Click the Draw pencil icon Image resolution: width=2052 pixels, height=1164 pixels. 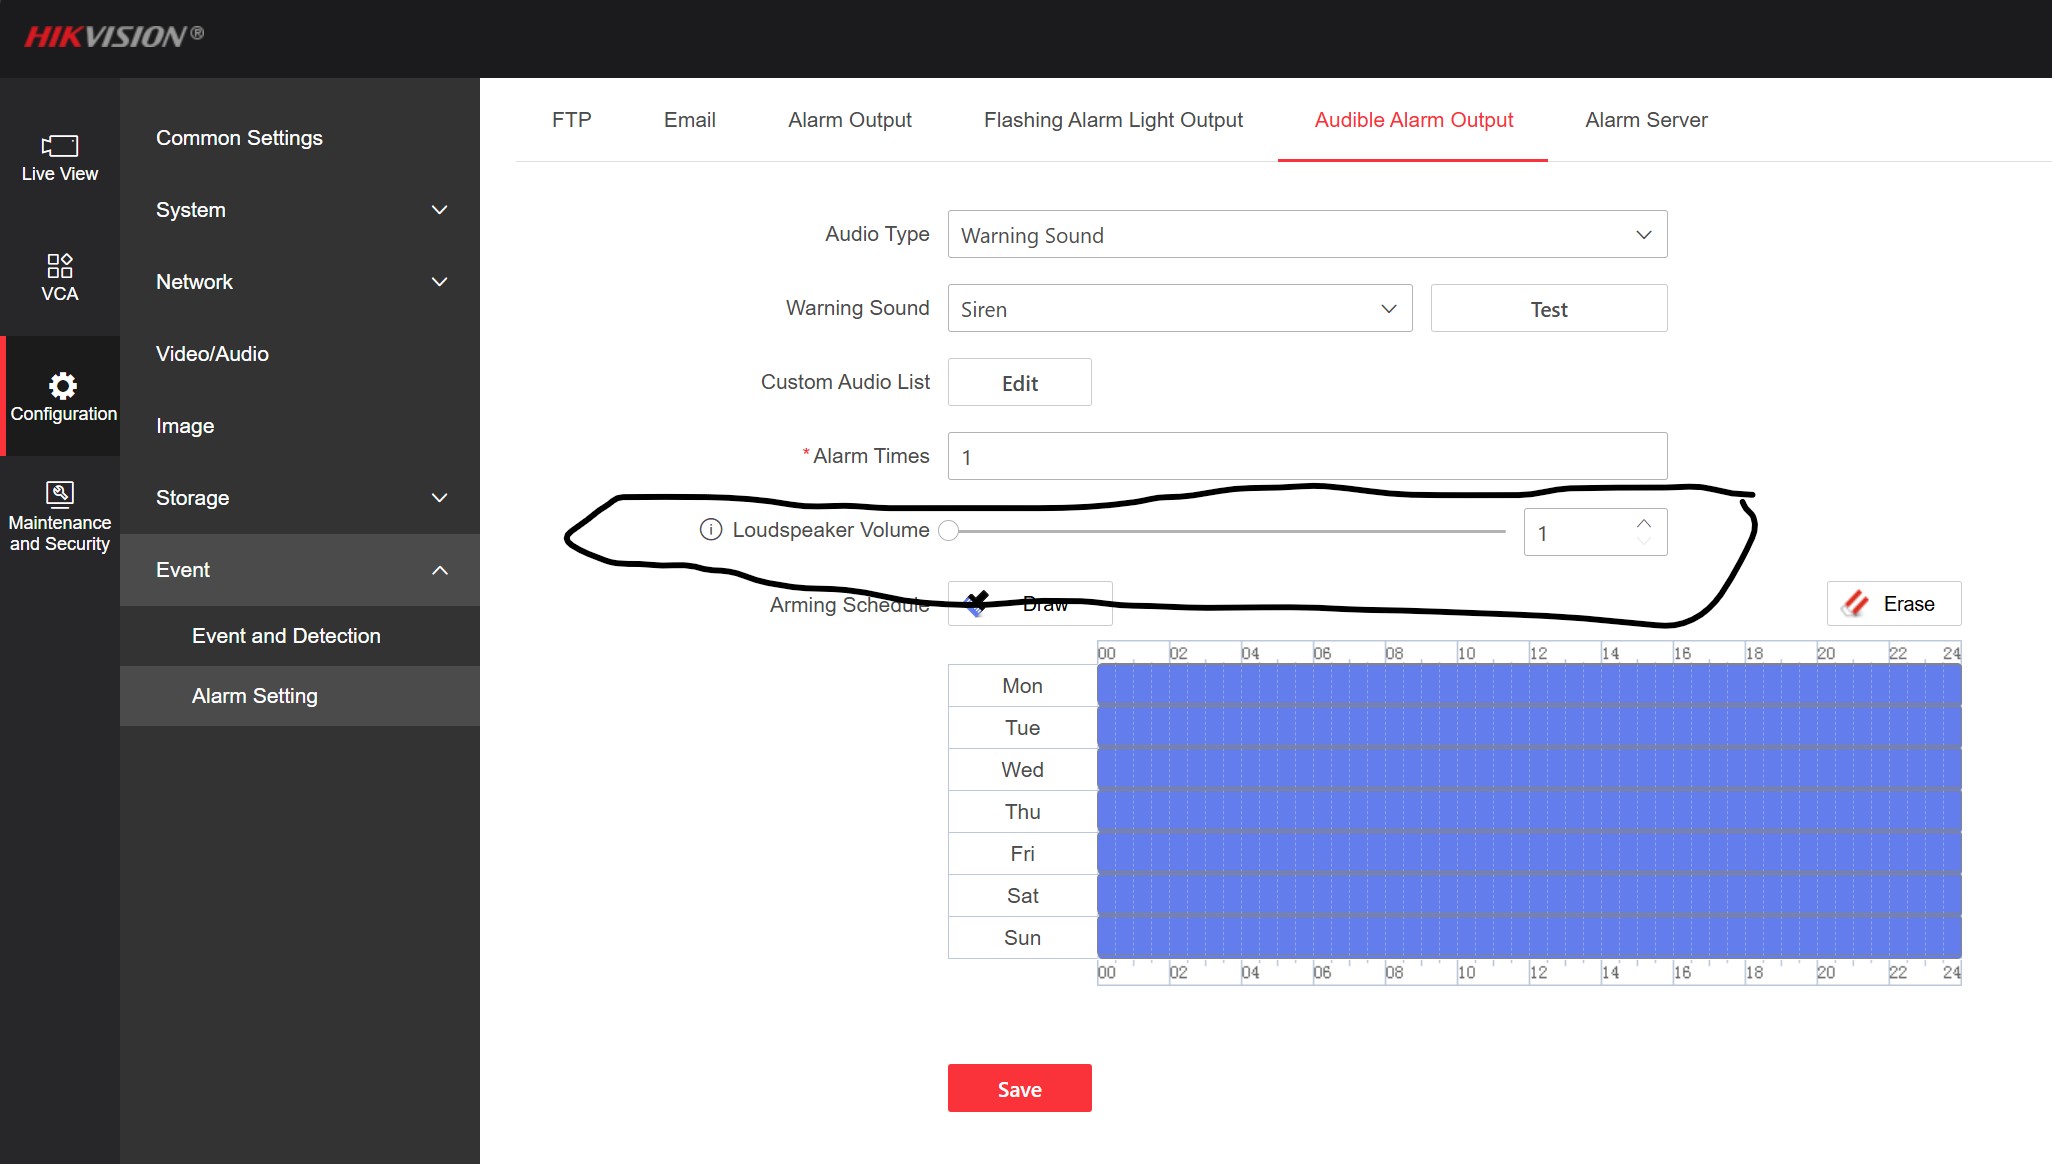pyautogui.click(x=977, y=603)
